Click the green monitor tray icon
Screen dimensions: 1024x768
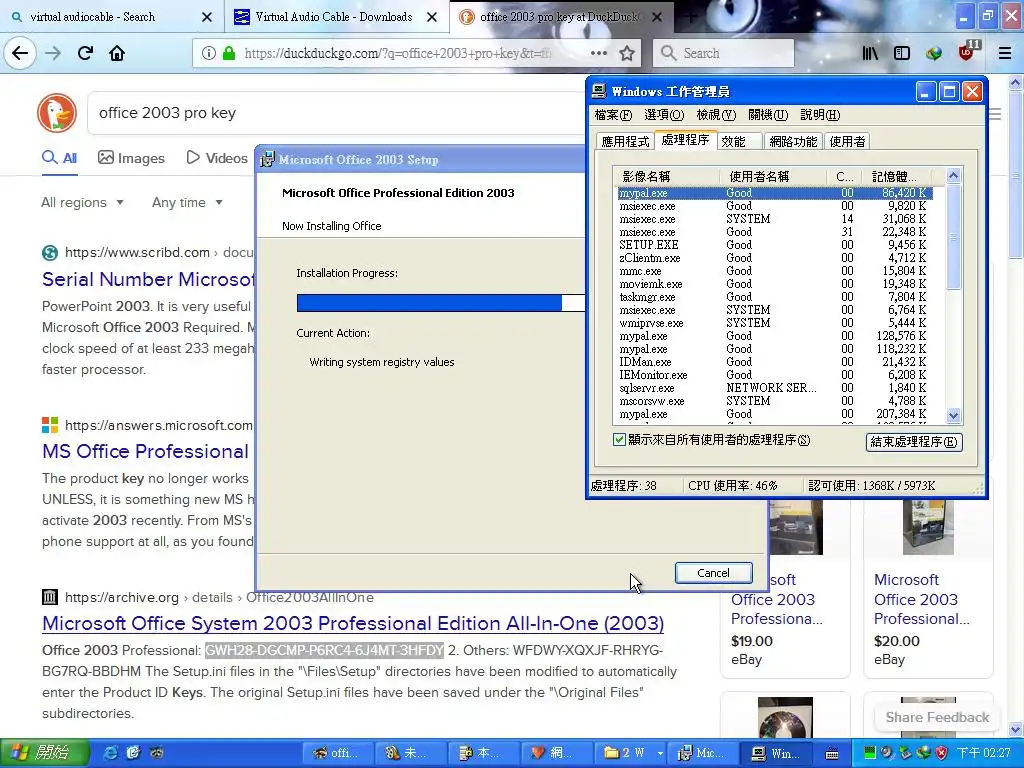pos(869,753)
